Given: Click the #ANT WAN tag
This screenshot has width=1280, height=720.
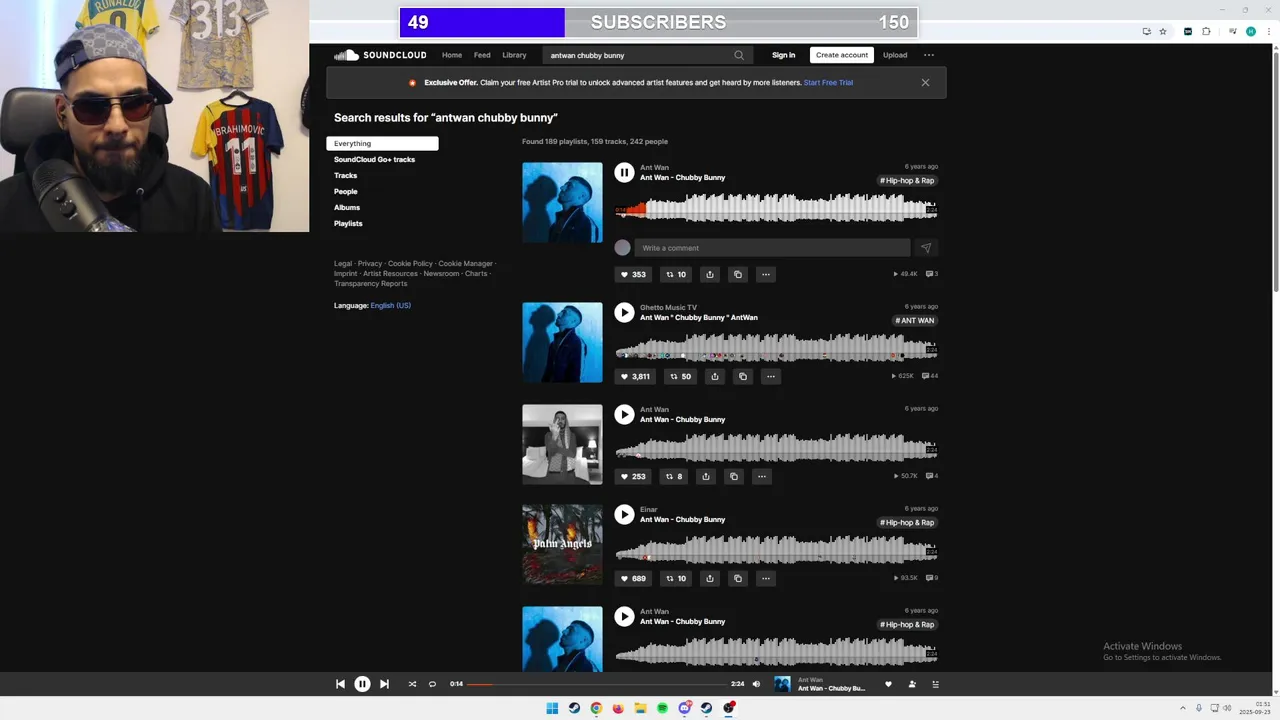Looking at the screenshot, I should pyautogui.click(x=915, y=320).
